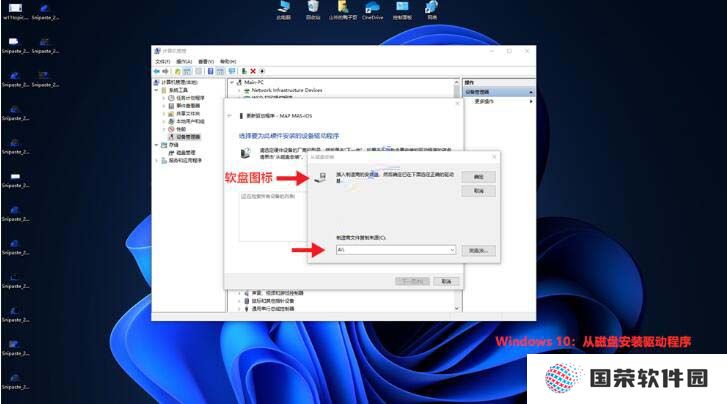Viewport: 727px width, 404px height.
Task: Click the 性能 performance icon in tree
Action: [x=171, y=129]
